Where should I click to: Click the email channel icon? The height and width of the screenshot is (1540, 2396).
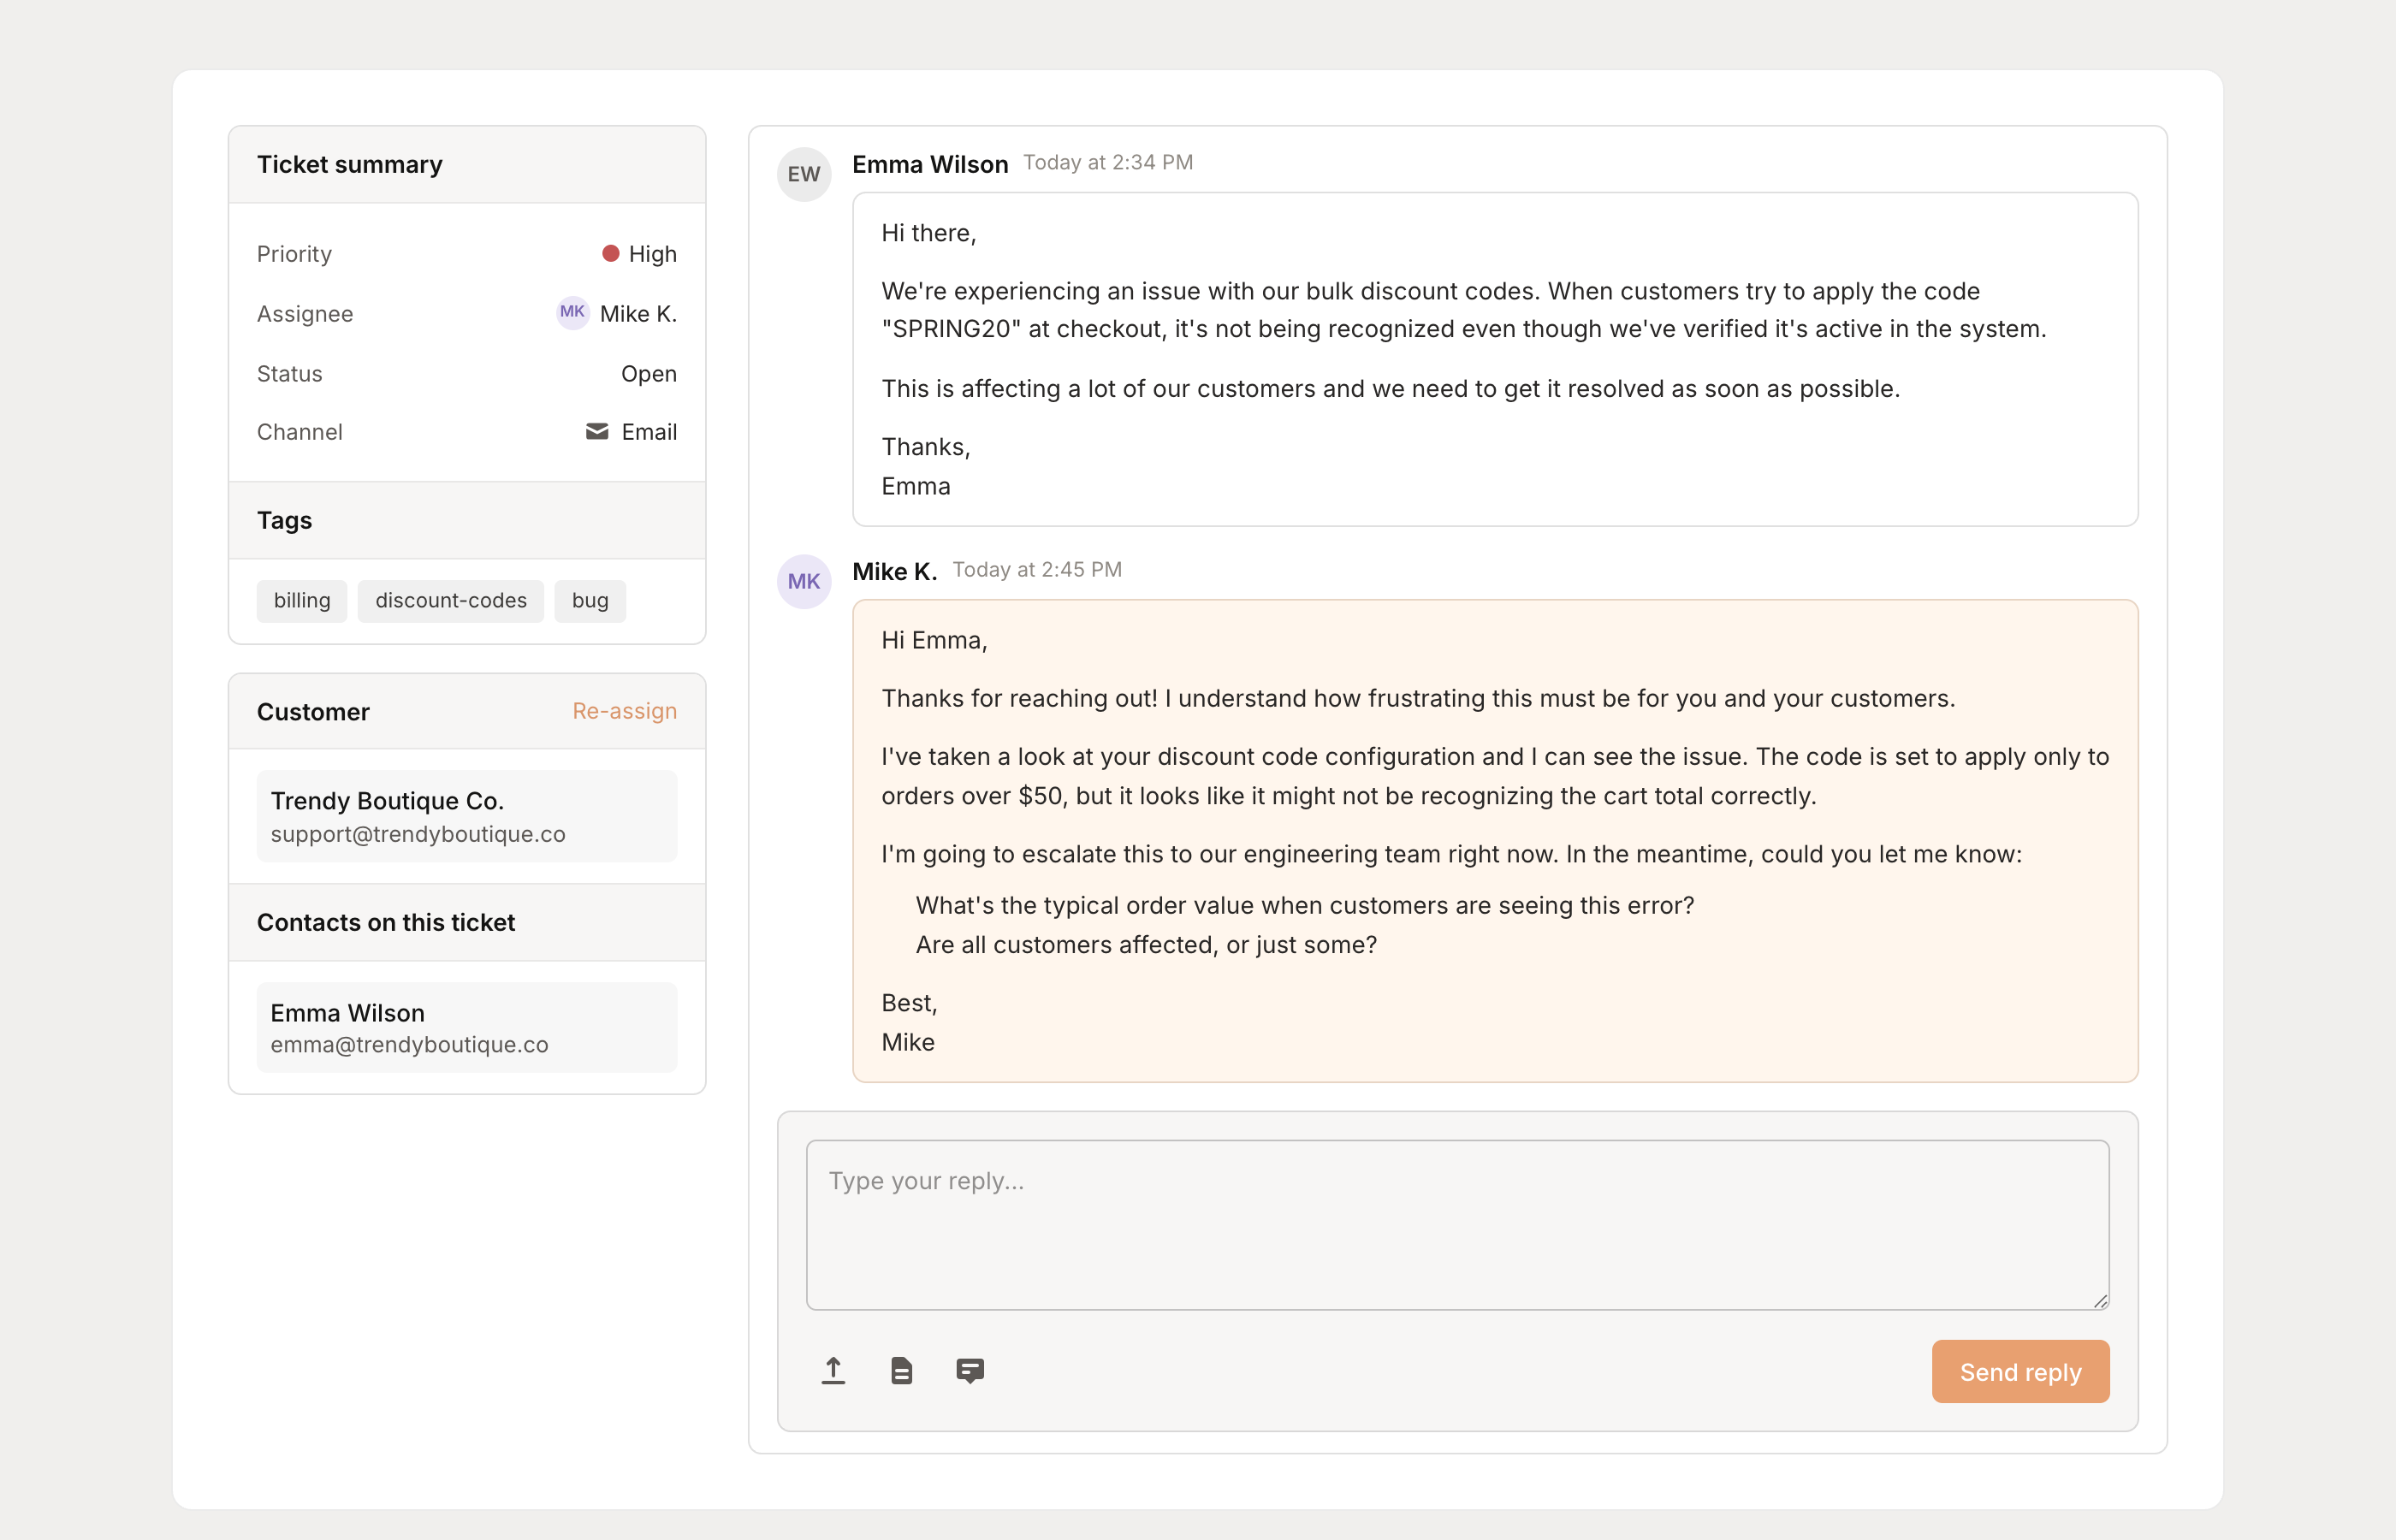pyautogui.click(x=596, y=431)
